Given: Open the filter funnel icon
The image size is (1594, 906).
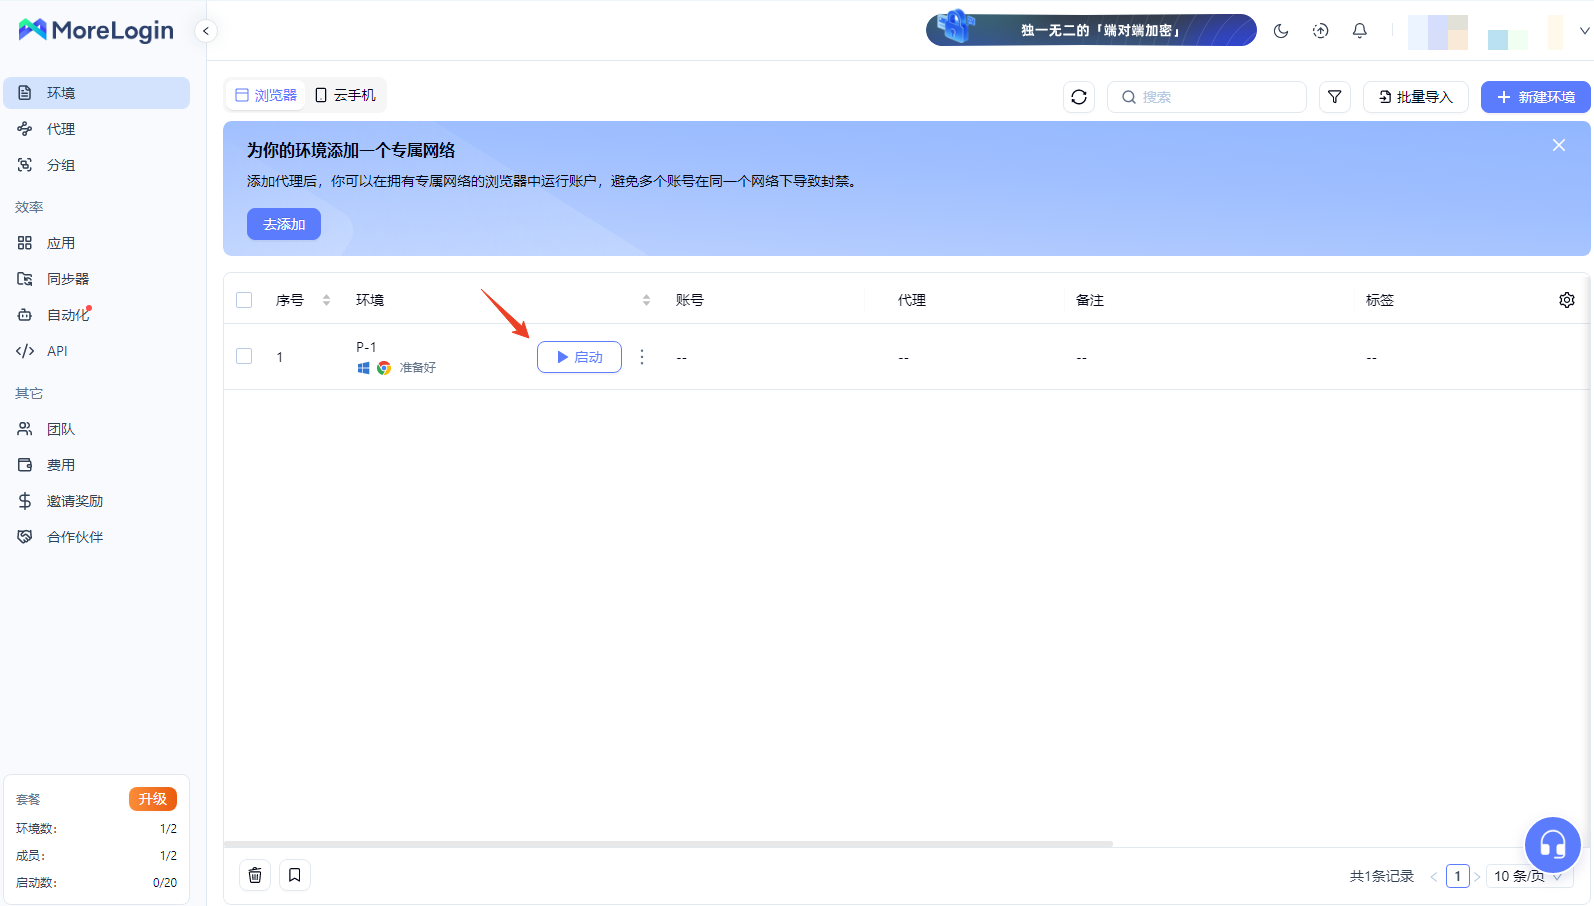Looking at the screenshot, I should click(1334, 97).
